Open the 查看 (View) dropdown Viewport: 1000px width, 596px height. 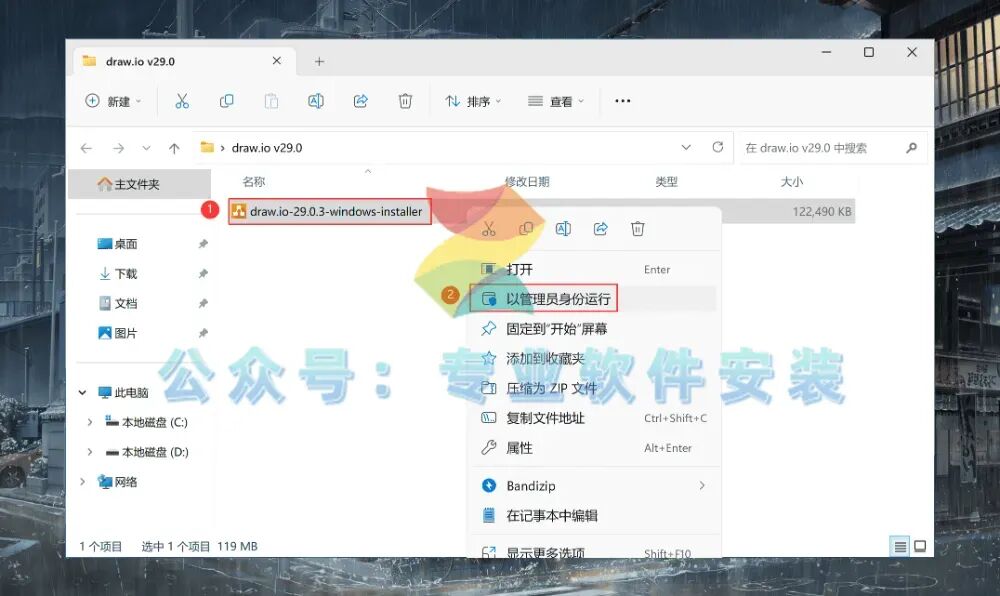coord(556,101)
